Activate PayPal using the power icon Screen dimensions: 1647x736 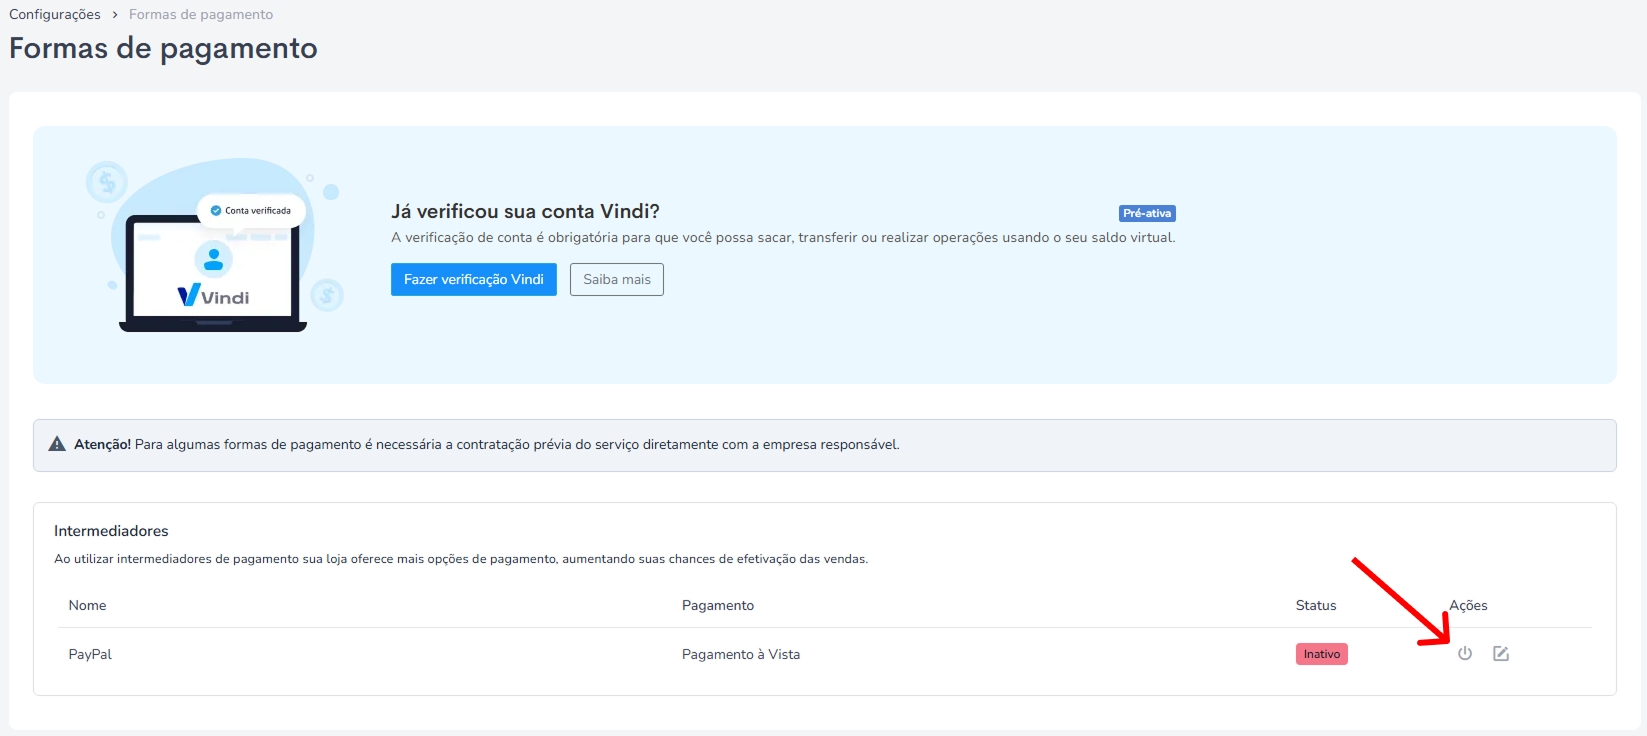[1465, 654]
